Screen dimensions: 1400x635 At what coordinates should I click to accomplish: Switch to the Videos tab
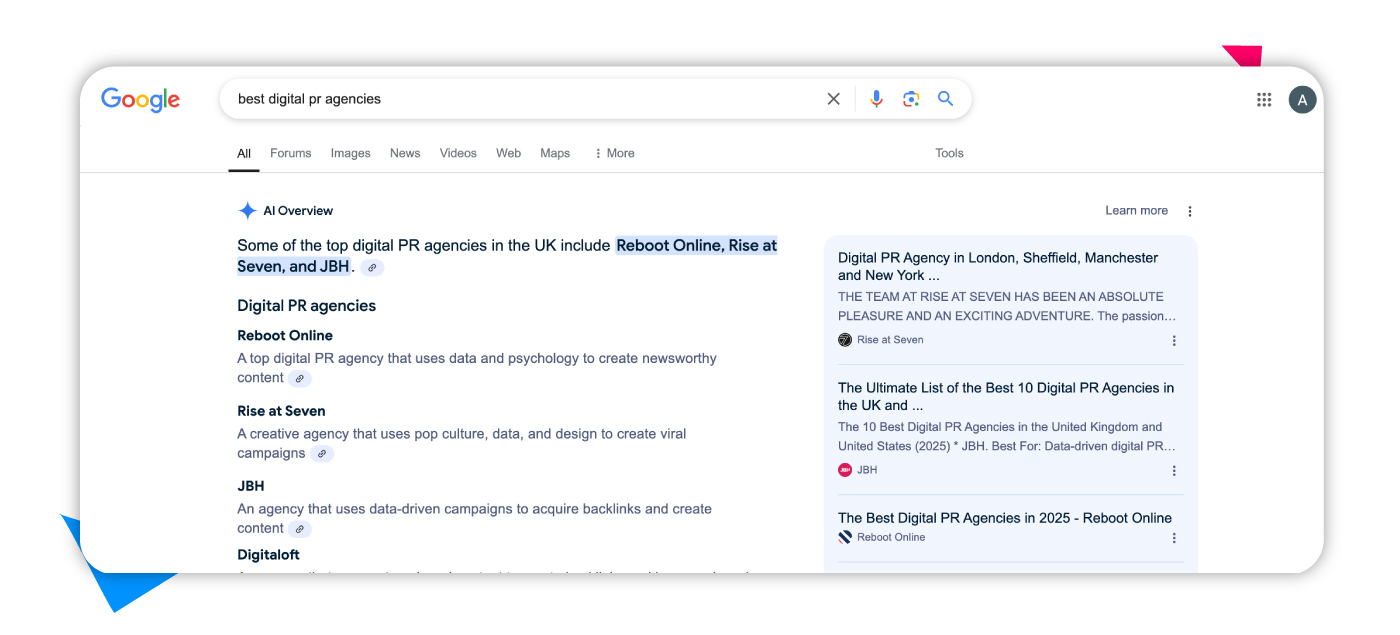[458, 153]
